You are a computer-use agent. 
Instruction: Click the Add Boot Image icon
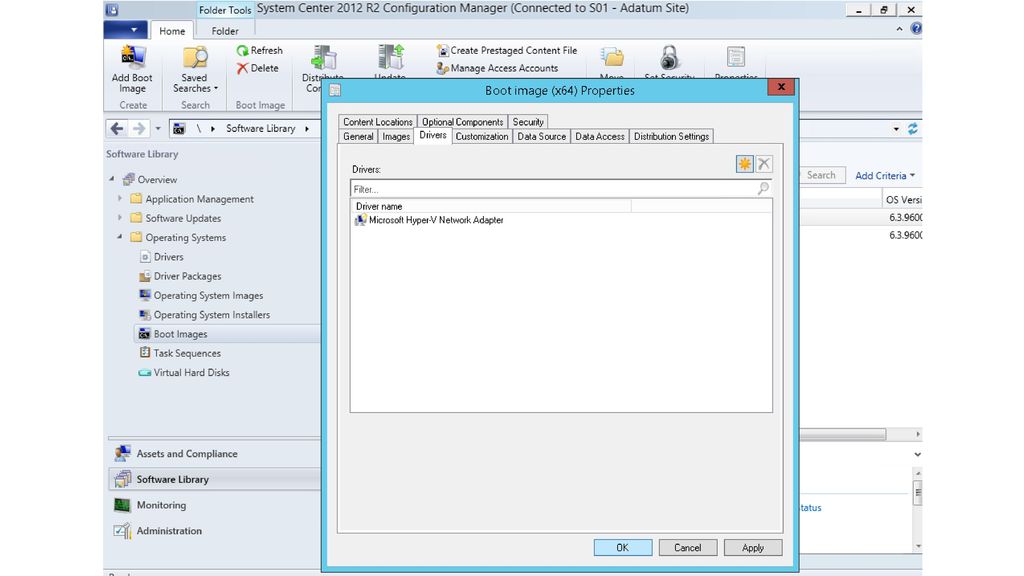[x=132, y=58]
